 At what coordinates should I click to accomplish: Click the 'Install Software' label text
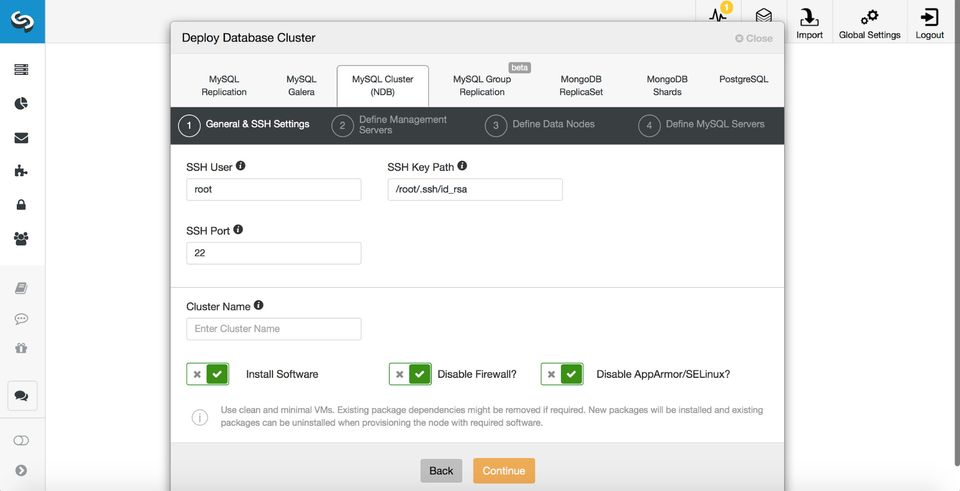pyautogui.click(x=282, y=374)
